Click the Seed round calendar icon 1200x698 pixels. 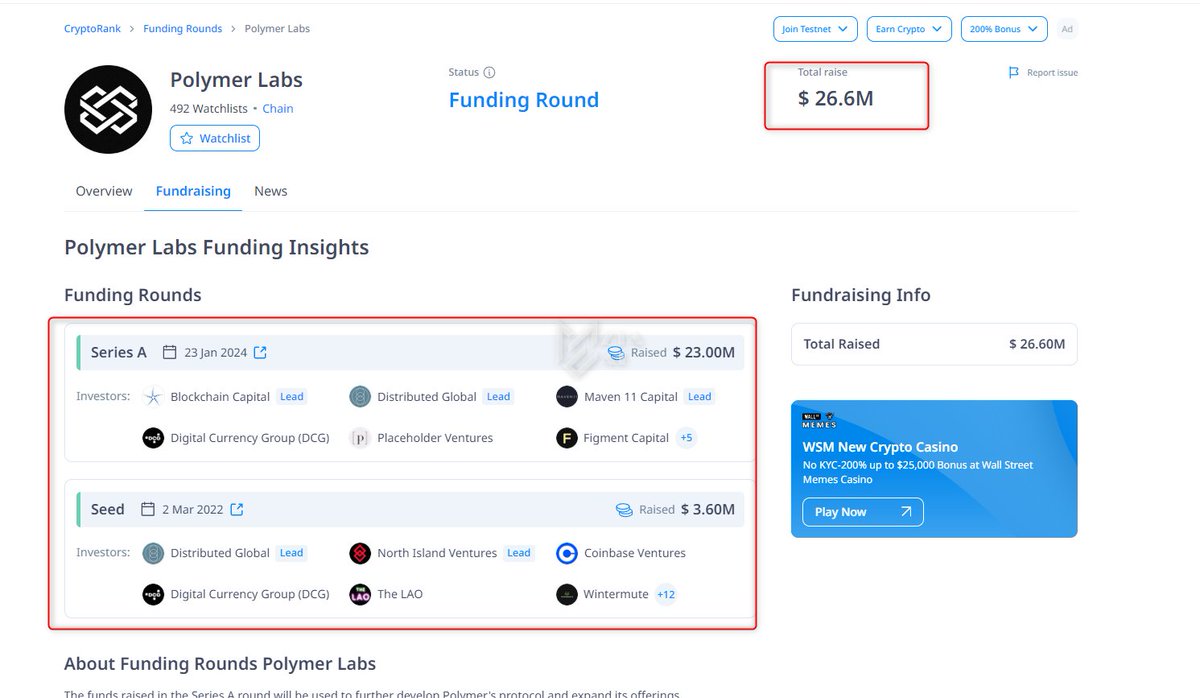click(148, 509)
